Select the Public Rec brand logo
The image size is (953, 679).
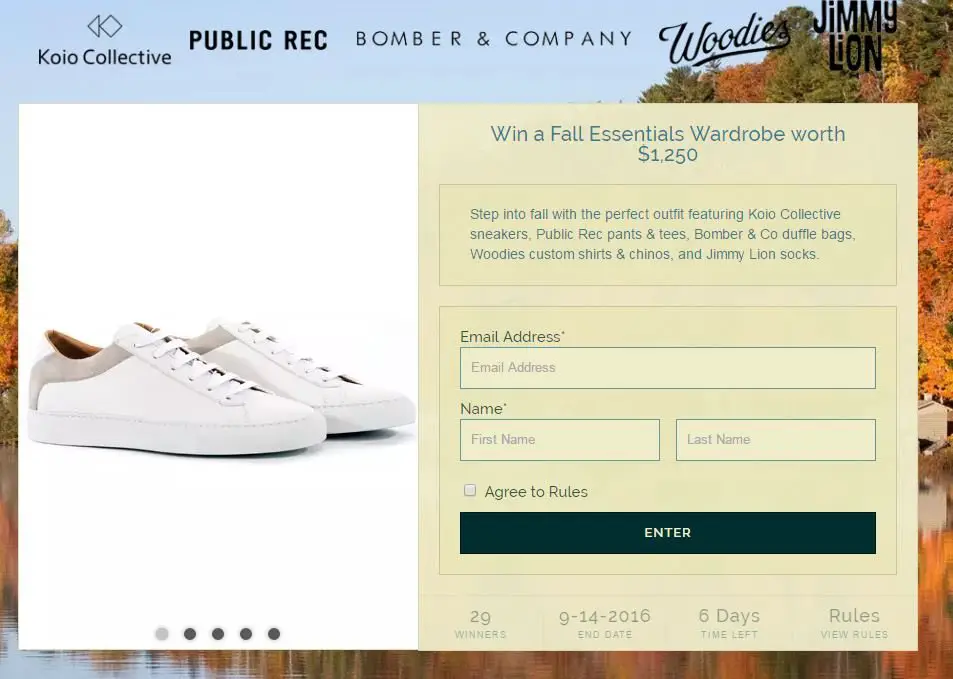pos(258,40)
